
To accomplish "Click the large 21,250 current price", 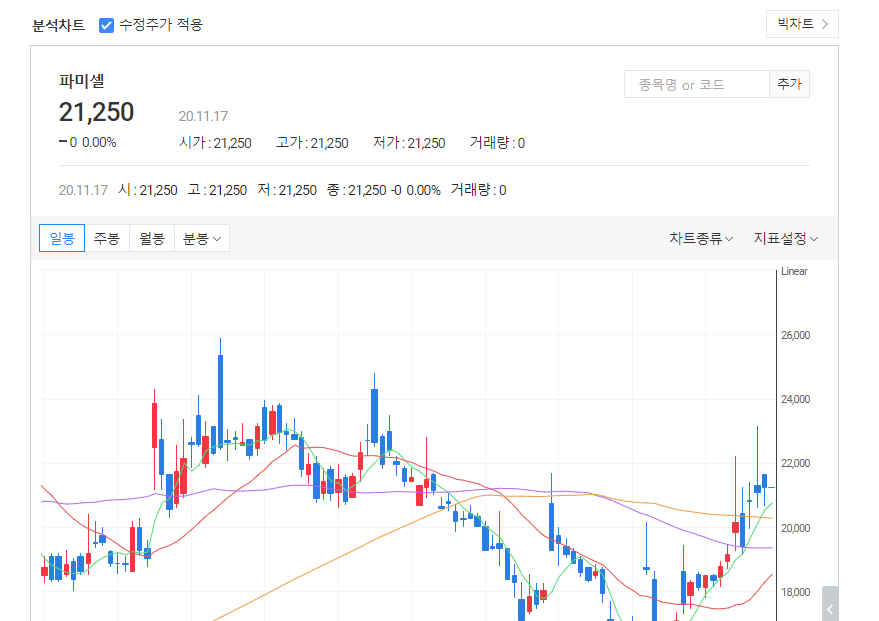I will coord(96,112).
